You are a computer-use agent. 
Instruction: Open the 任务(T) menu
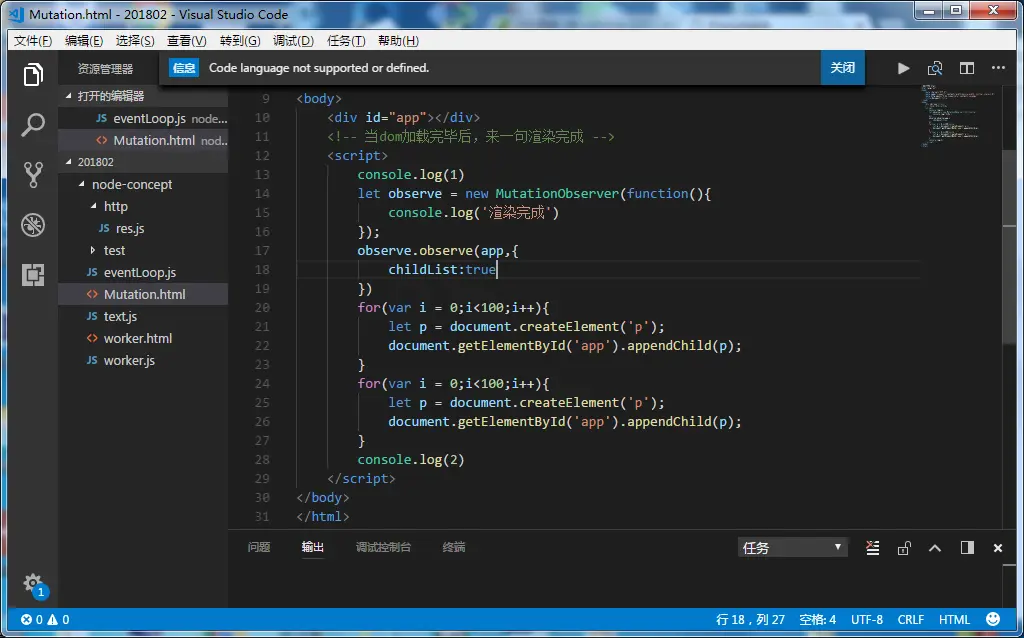pos(345,40)
